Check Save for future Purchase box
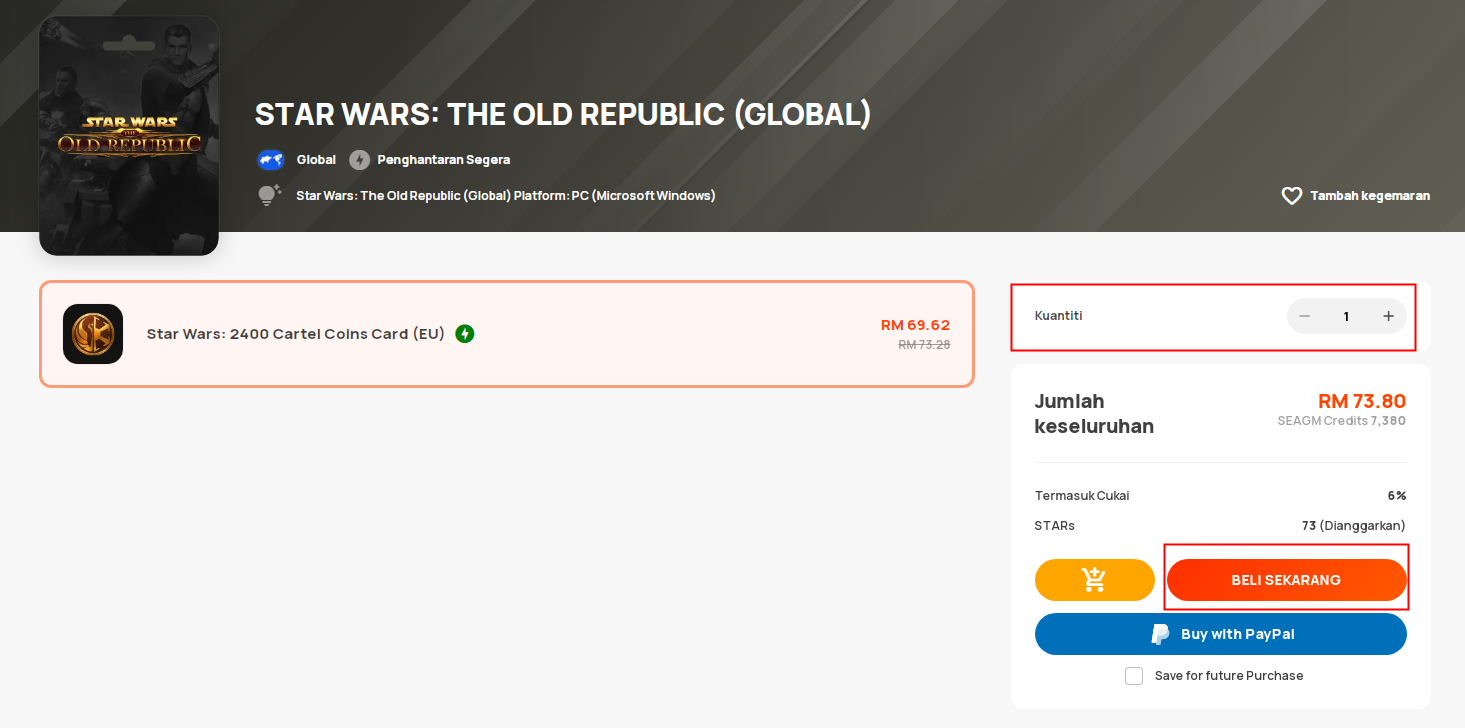 point(1134,676)
